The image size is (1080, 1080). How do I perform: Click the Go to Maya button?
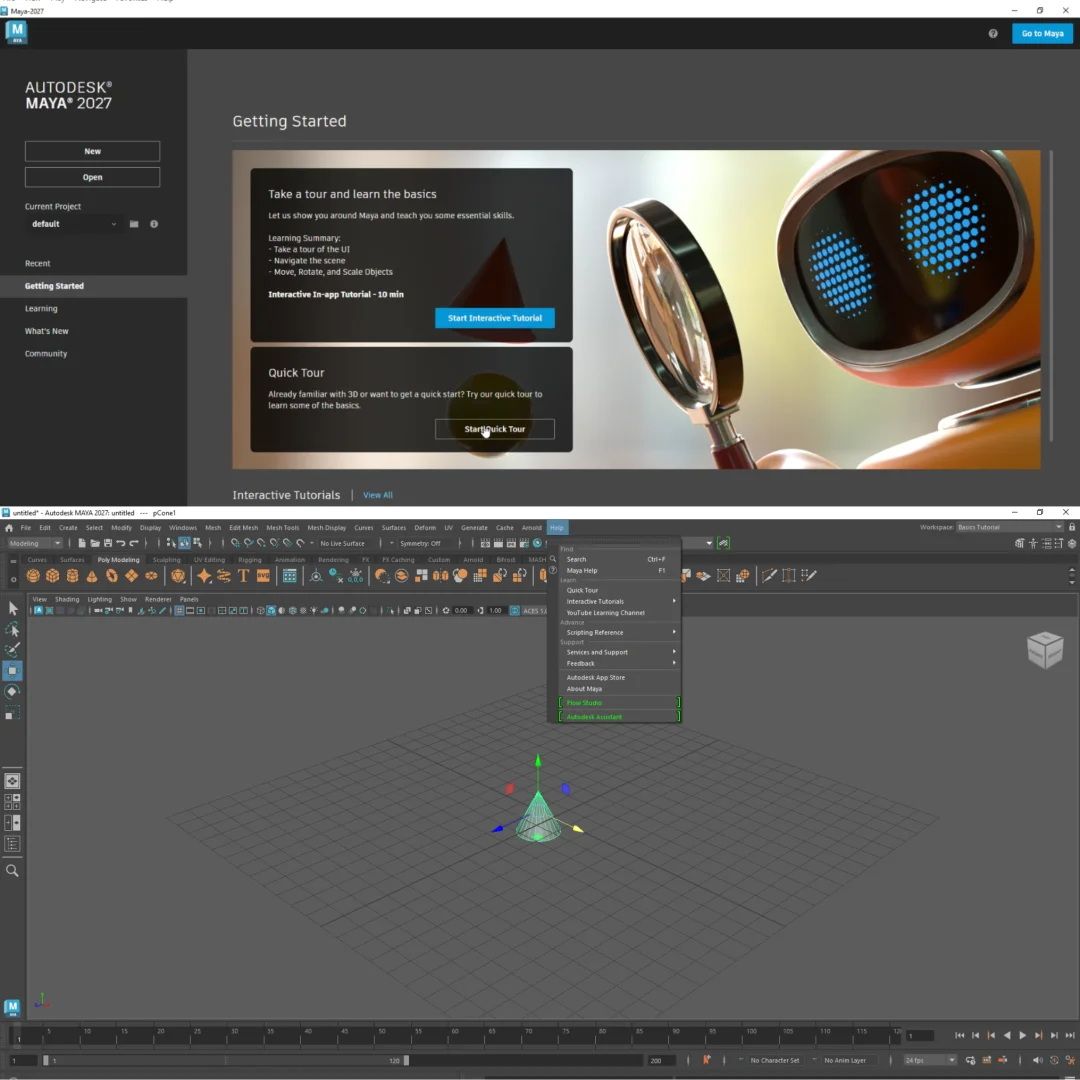click(x=1042, y=33)
